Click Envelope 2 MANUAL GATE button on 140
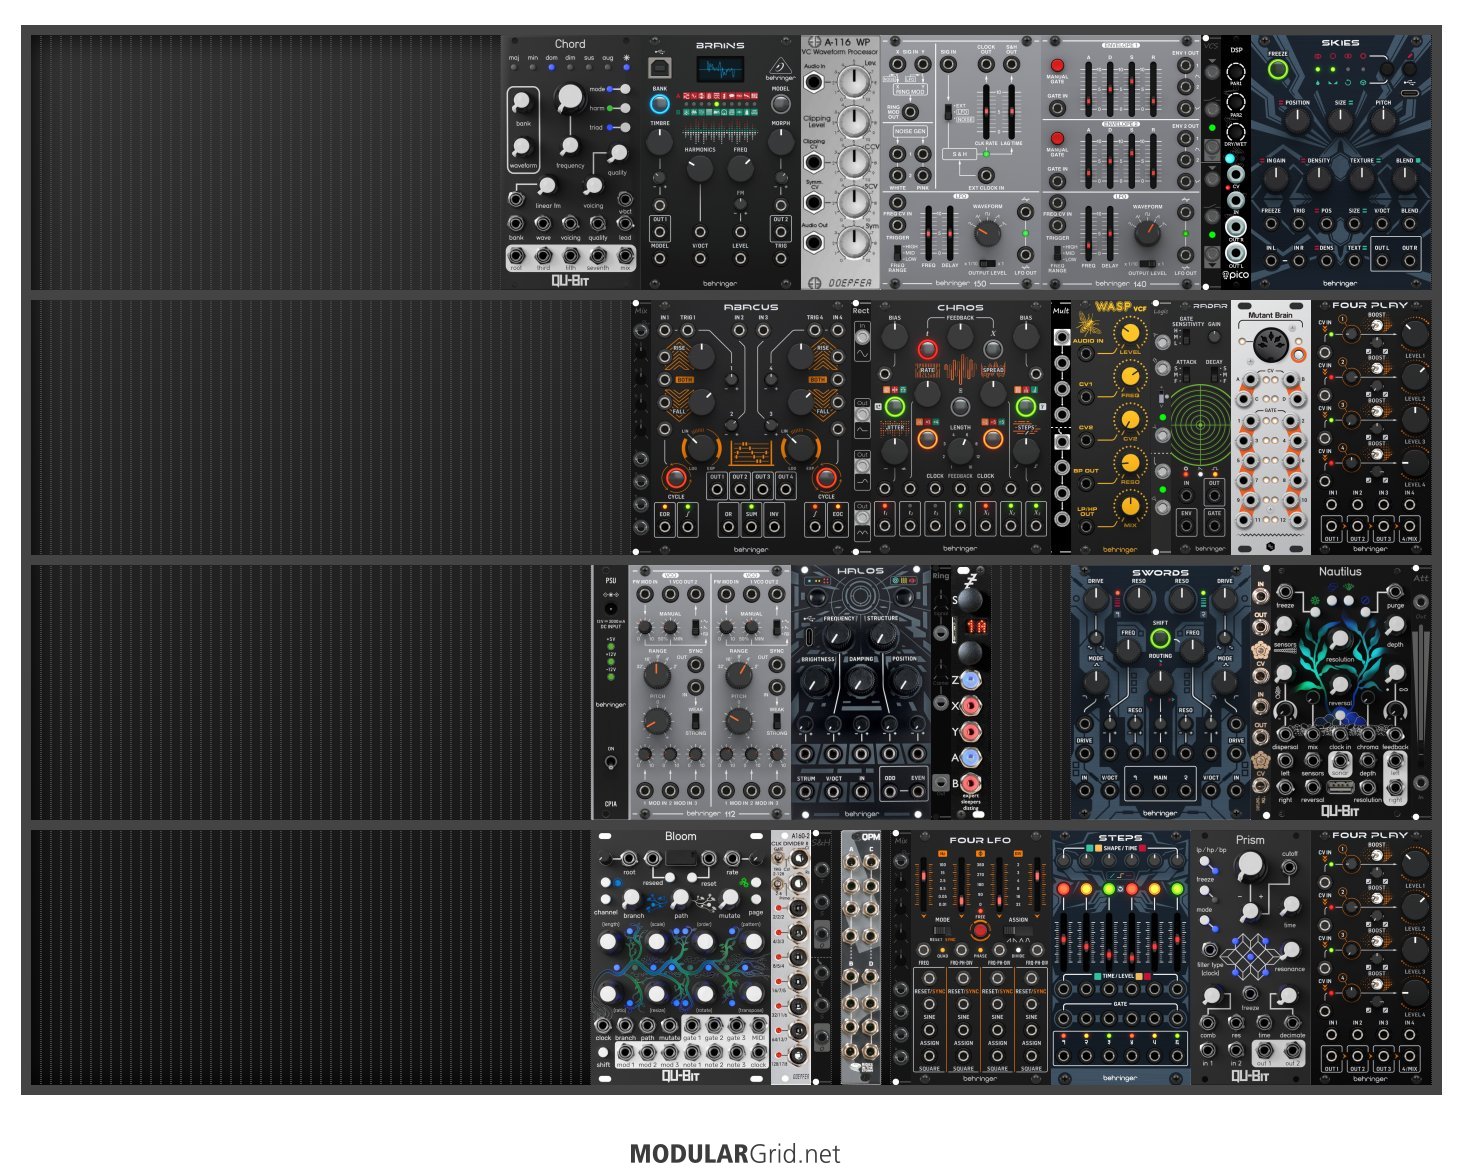Screen dimensions: 1472x1175 click(x=1058, y=139)
